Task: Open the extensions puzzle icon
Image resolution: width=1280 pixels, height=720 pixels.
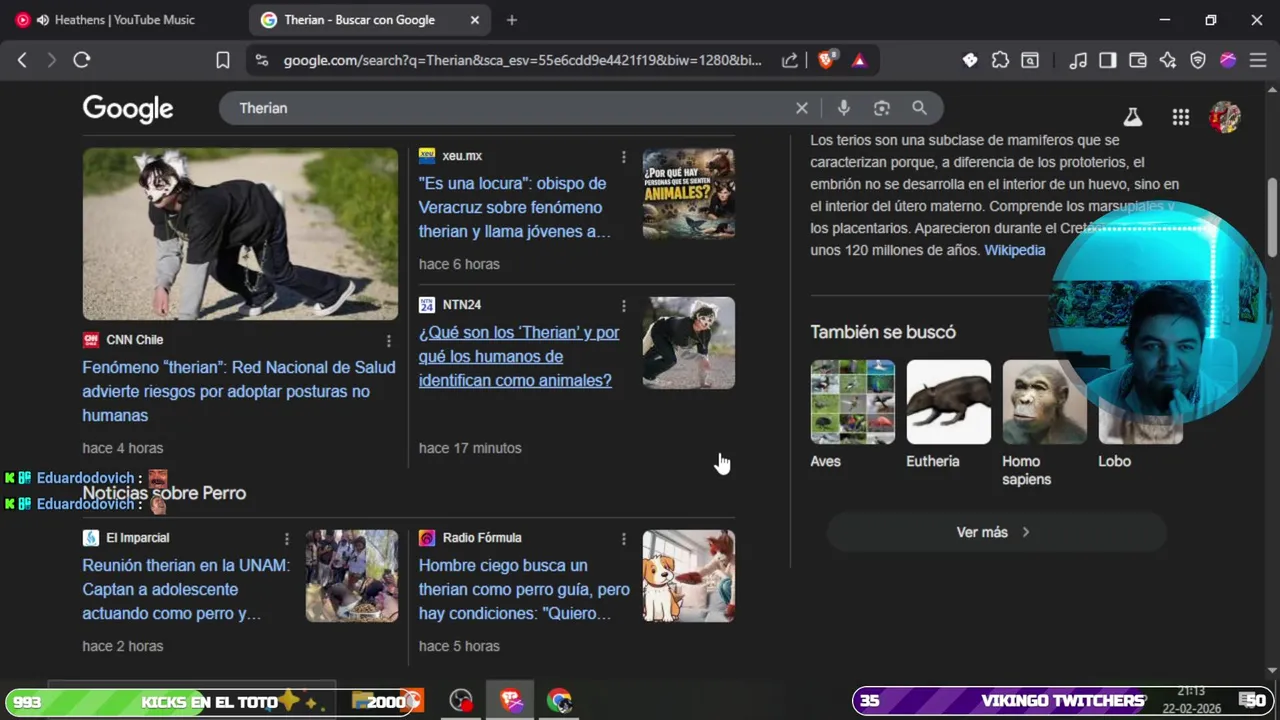Action: (1000, 60)
